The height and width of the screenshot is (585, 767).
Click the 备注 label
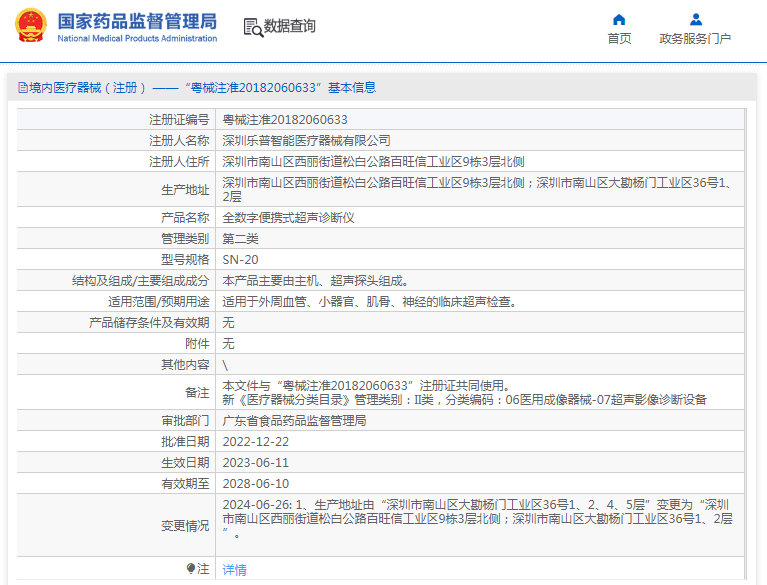click(197, 393)
